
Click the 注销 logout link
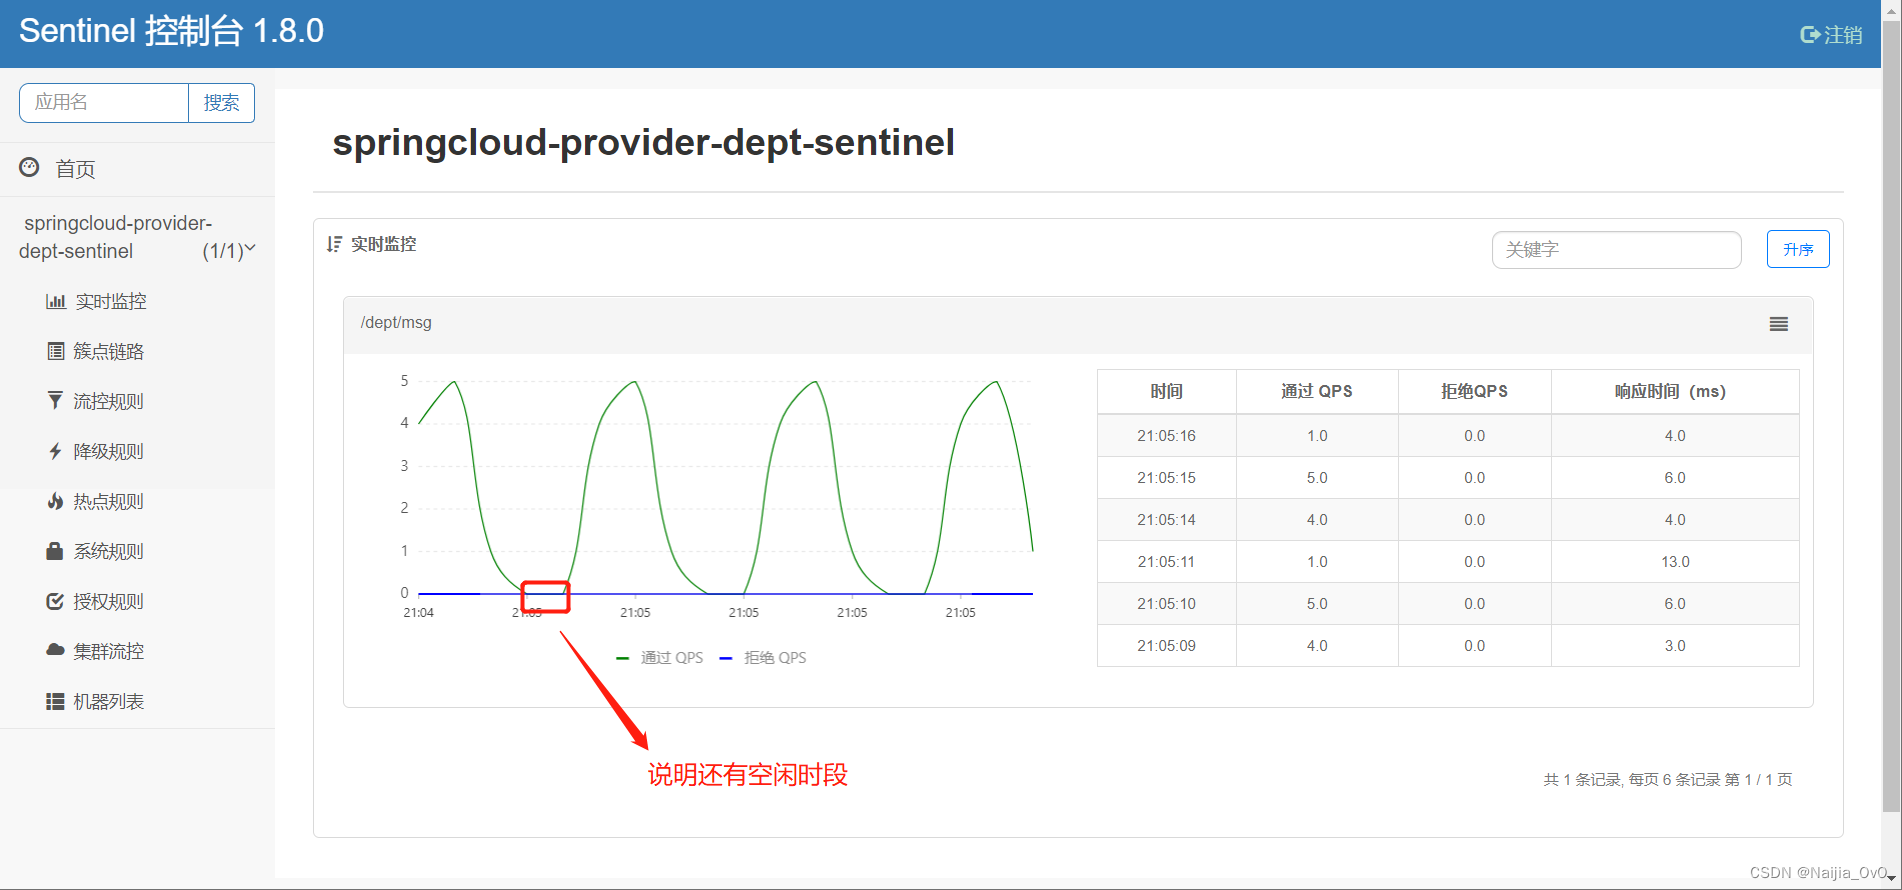tap(1843, 35)
